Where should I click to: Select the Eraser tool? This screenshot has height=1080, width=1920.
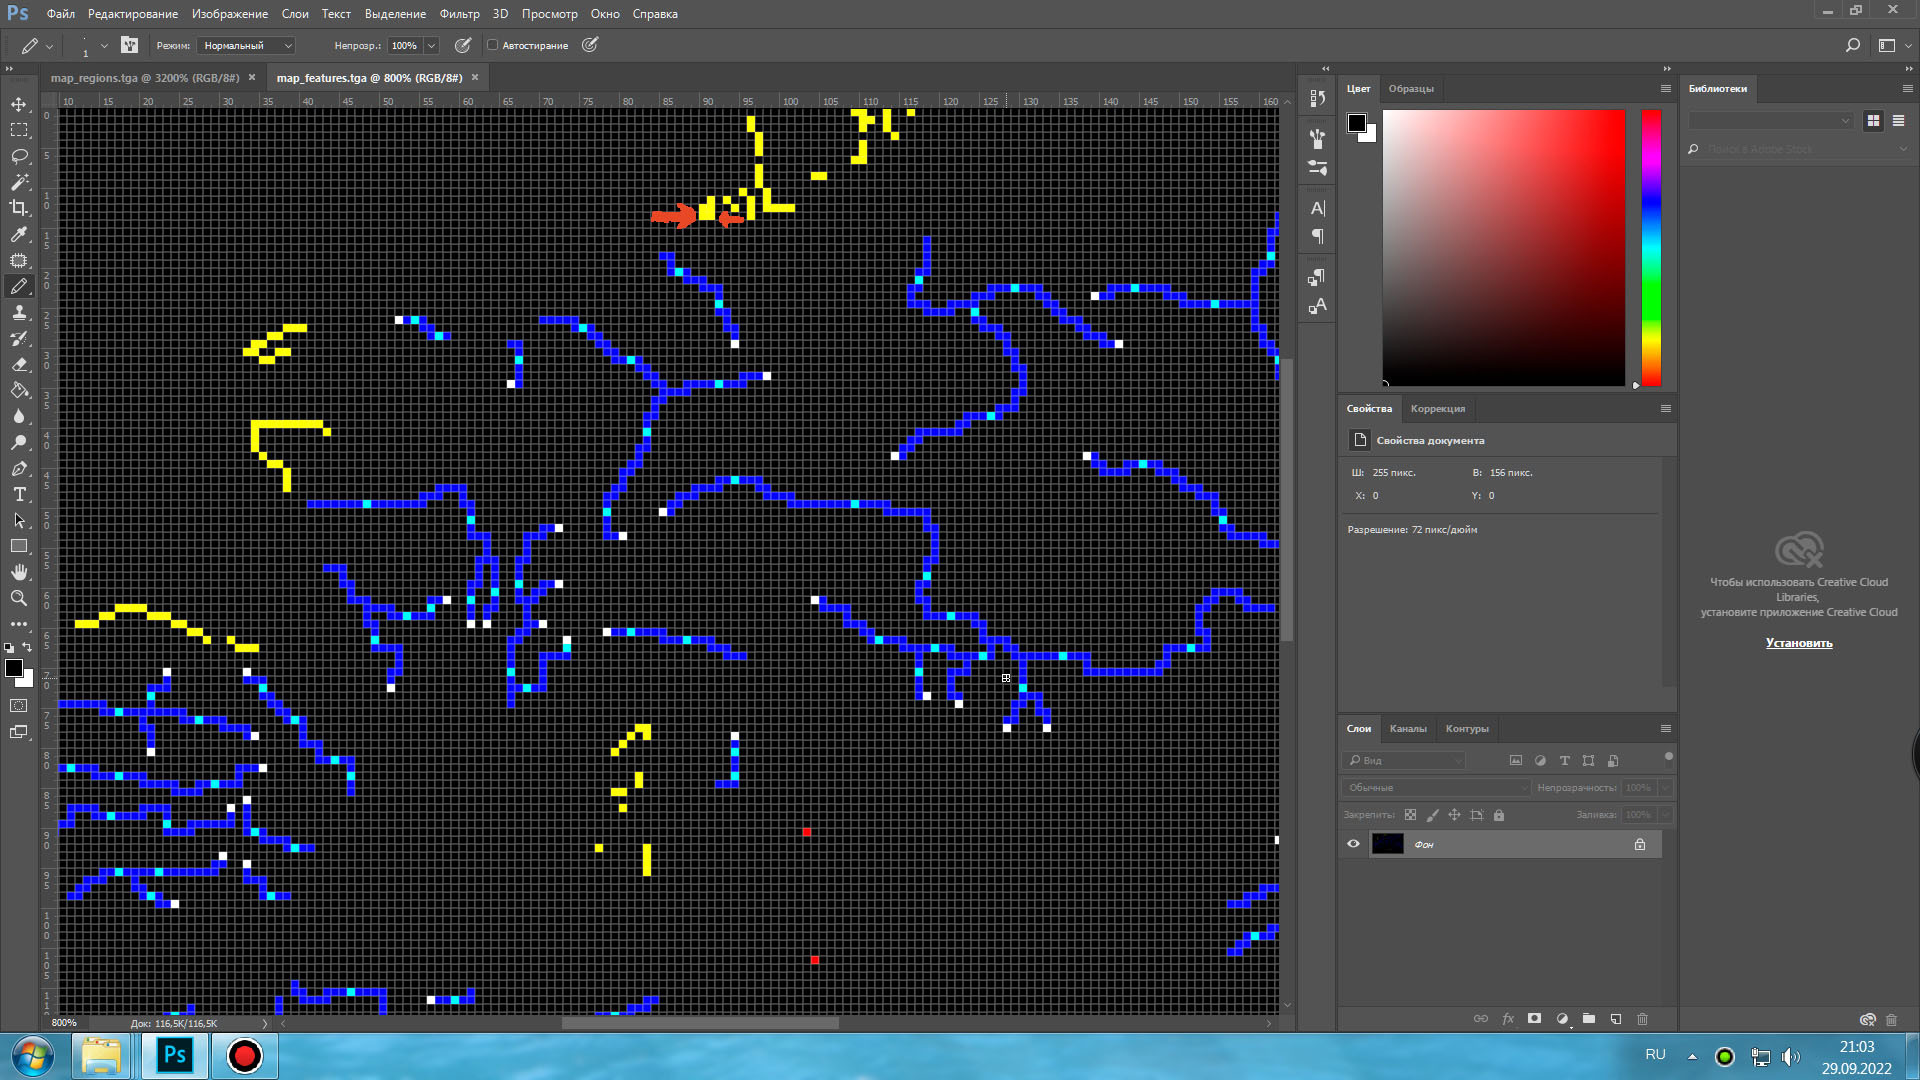pos(19,364)
